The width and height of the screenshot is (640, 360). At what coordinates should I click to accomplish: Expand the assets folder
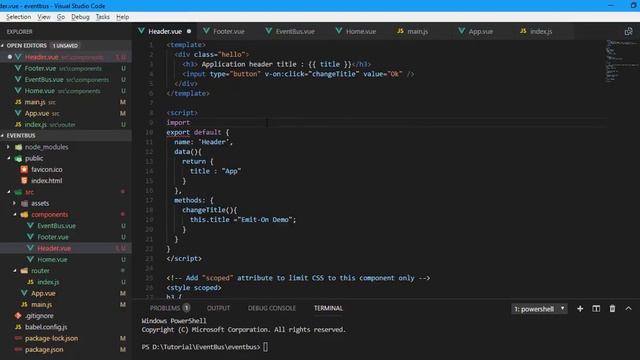tap(40, 203)
